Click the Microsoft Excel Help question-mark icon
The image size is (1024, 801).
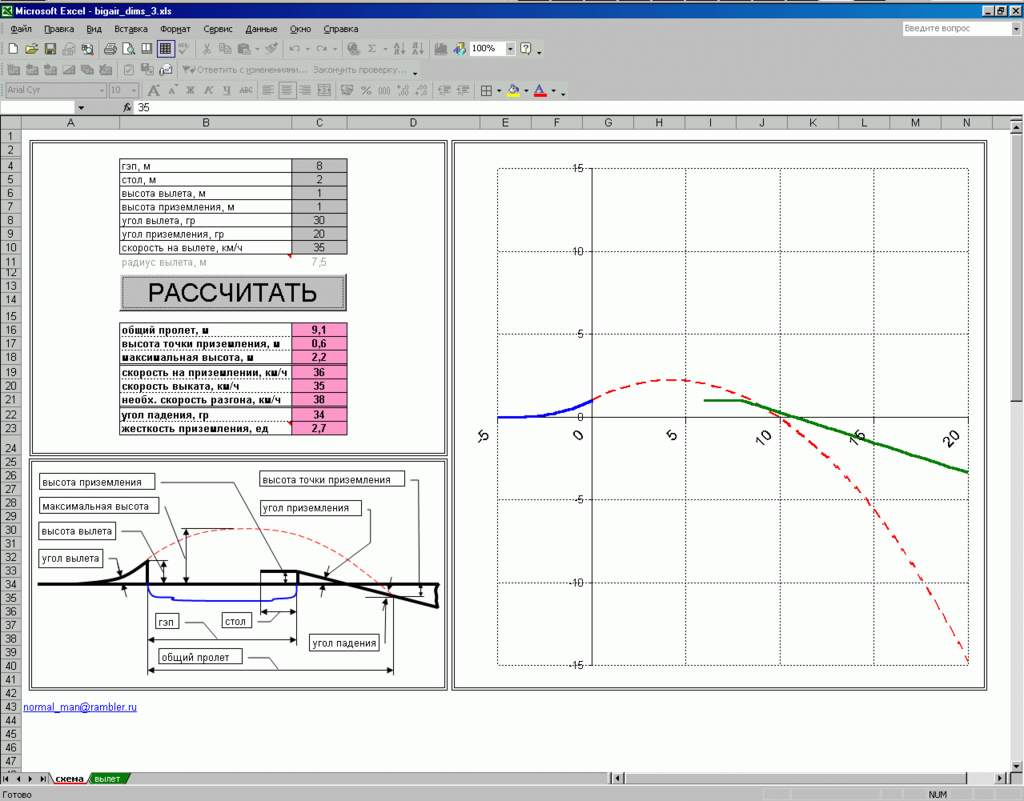tap(526, 48)
